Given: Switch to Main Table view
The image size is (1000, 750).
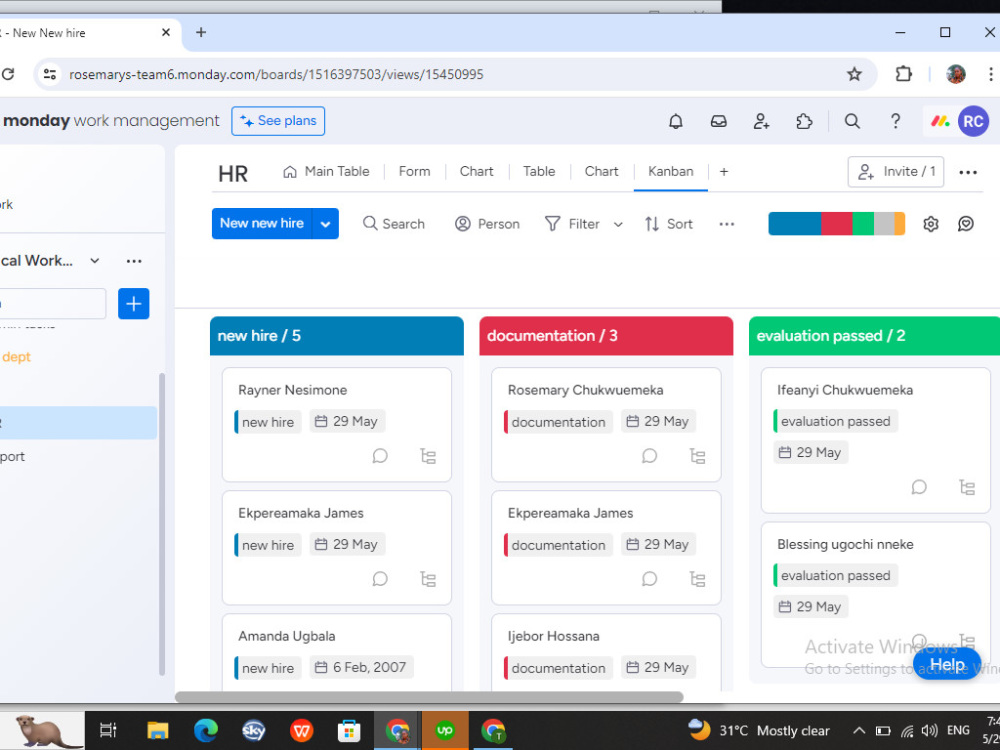Looking at the screenshot, I should coord(326,172).
